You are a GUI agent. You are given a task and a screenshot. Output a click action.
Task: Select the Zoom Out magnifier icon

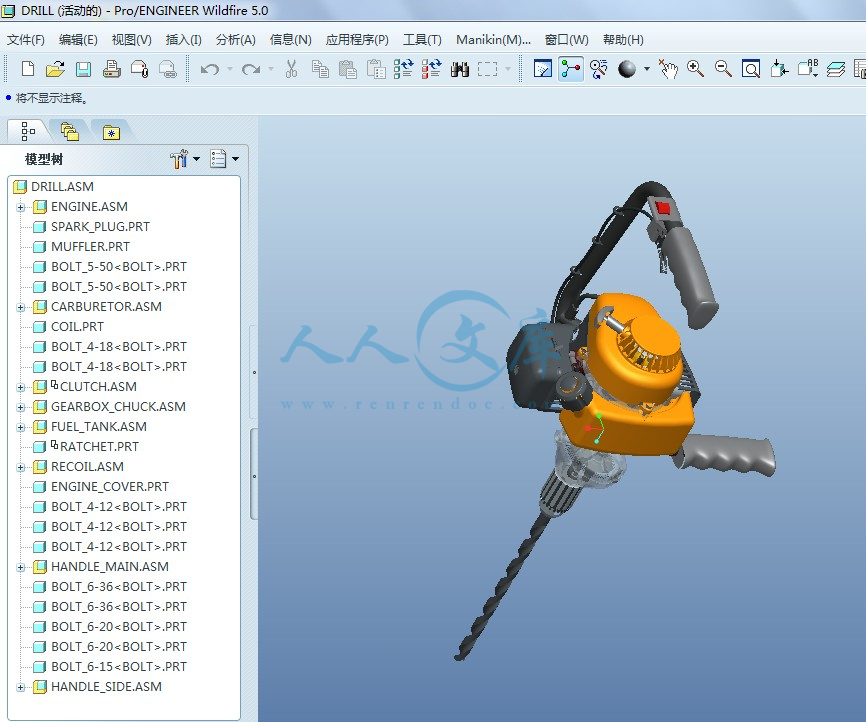pyautogui.click(x=723, y=69)
